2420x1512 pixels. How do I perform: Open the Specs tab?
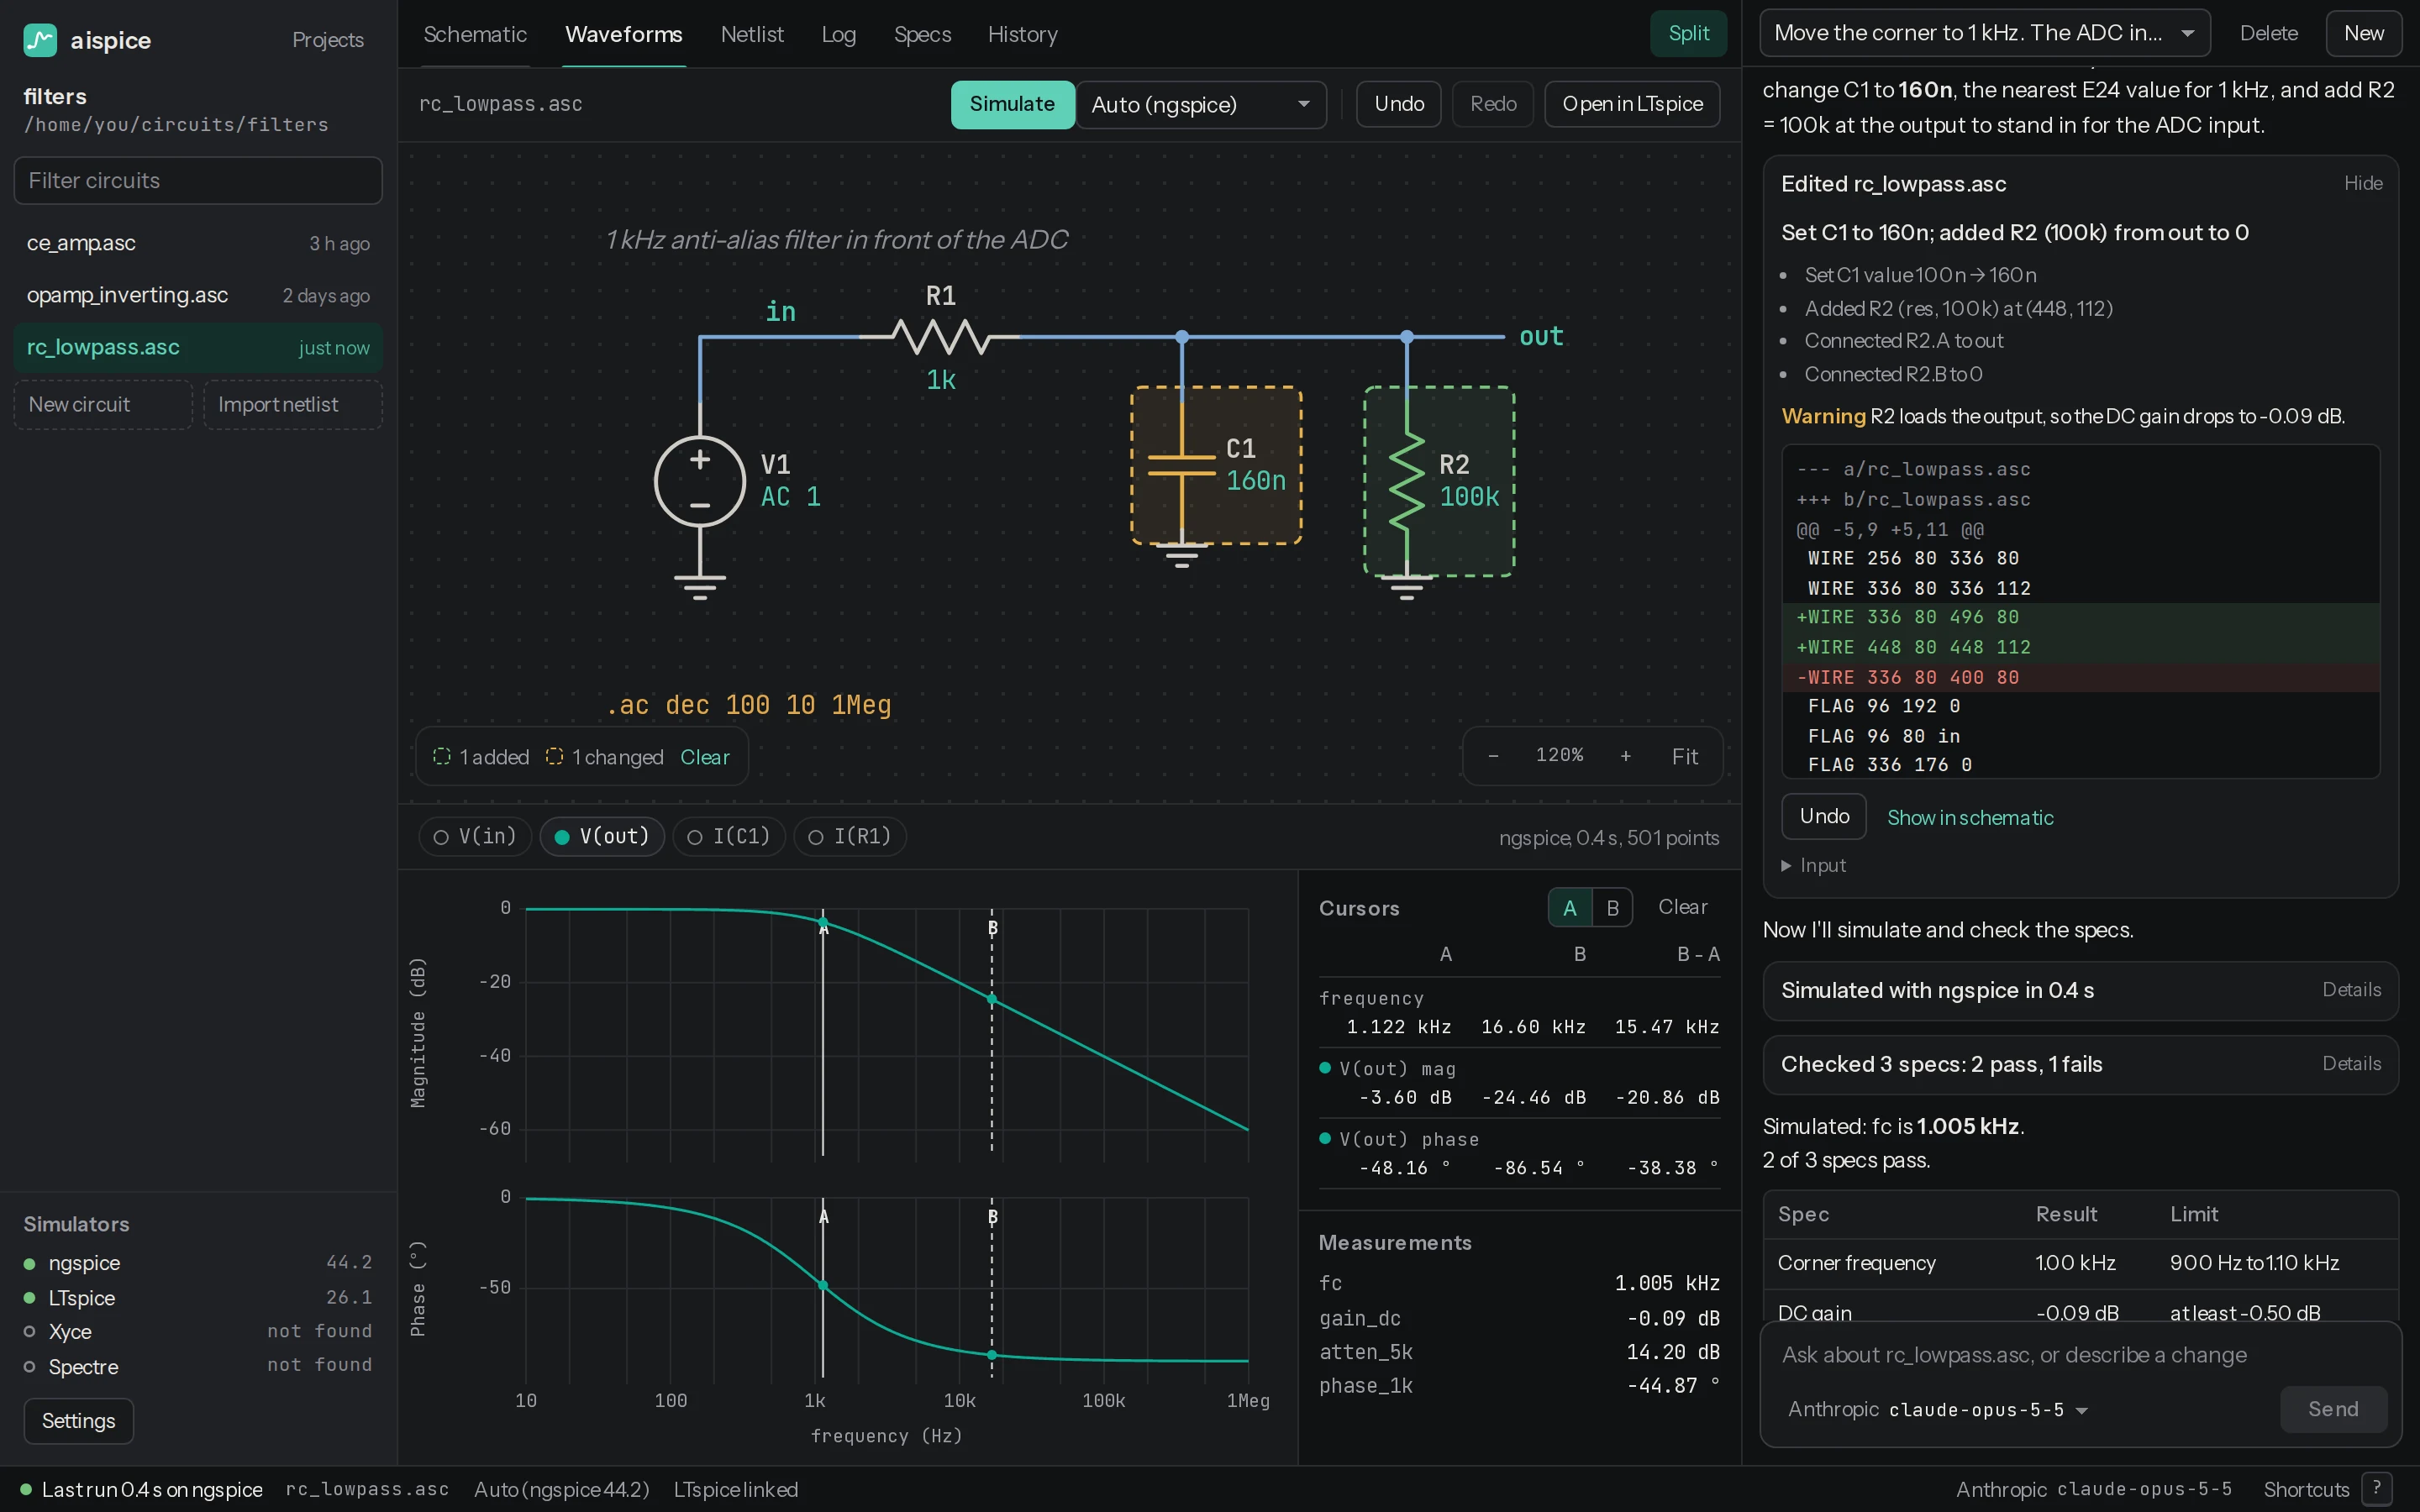pyautogui.click(x=922, y=34)
